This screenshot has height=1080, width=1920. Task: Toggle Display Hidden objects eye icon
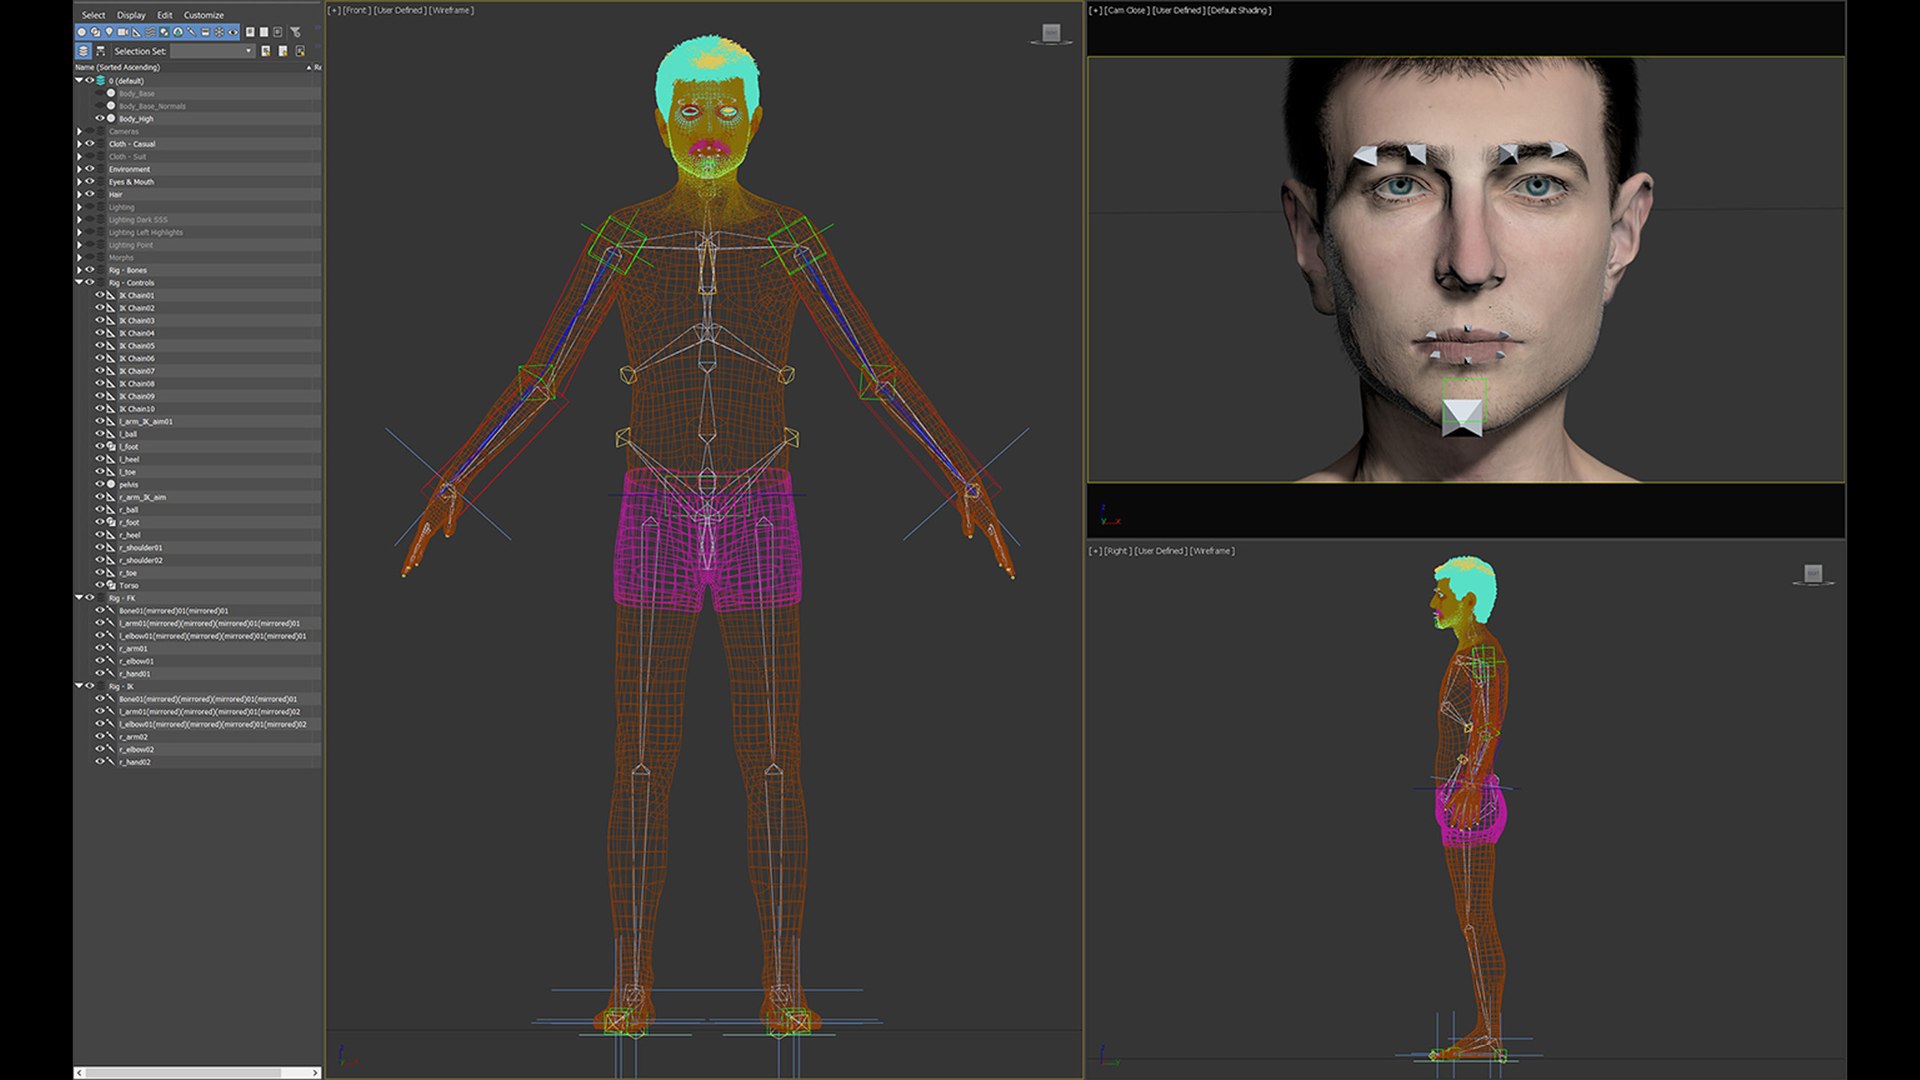click(x=233, y=32)
